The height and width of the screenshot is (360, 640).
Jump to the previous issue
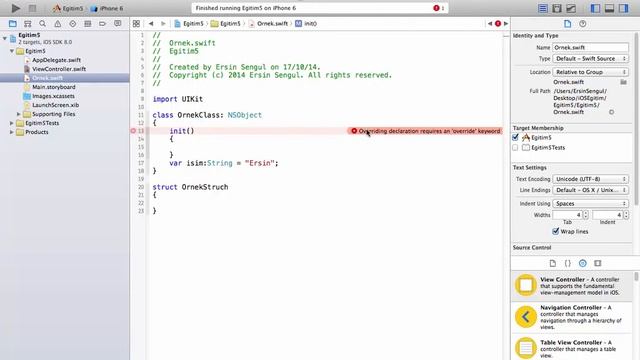pyautogui.click(x=490, y=24)
